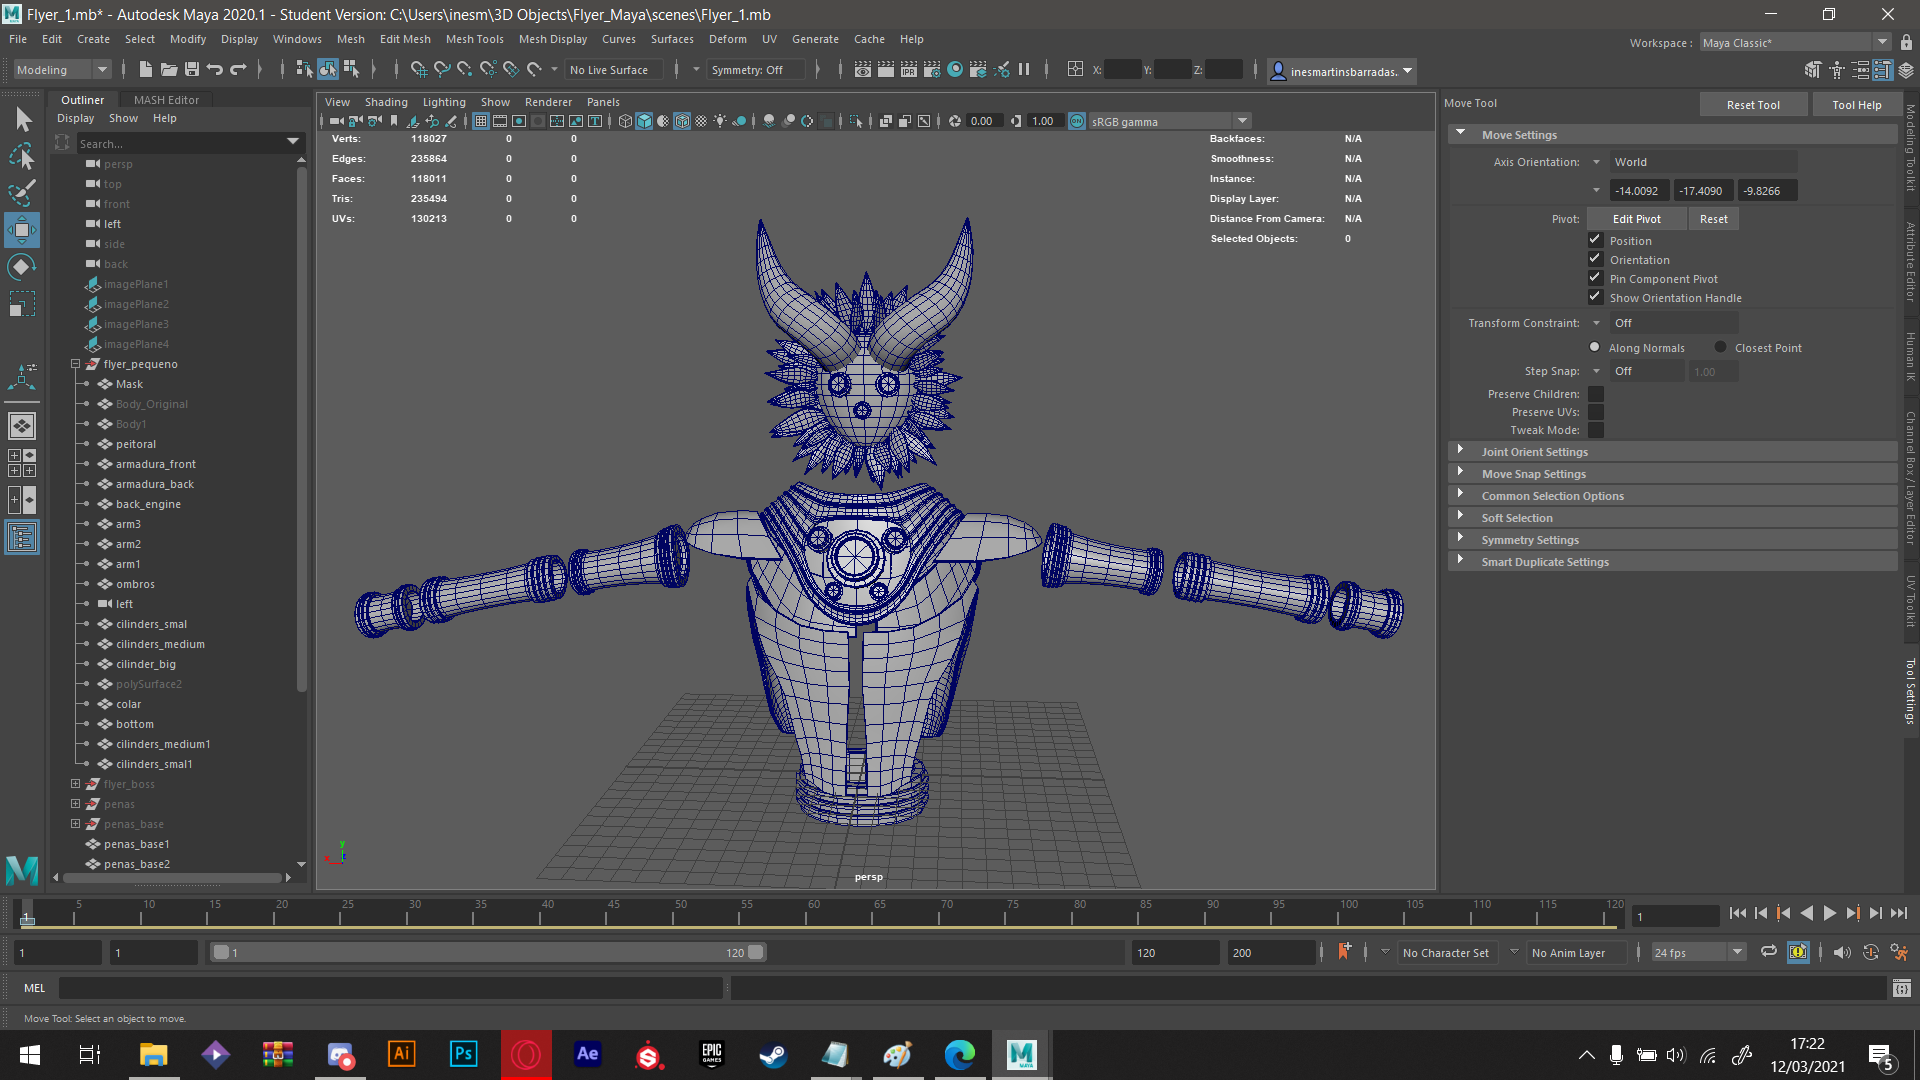Toggle smooth shade all in viewport toolbar
This screenshot has width=1920, height=1080.
point(644,121)
